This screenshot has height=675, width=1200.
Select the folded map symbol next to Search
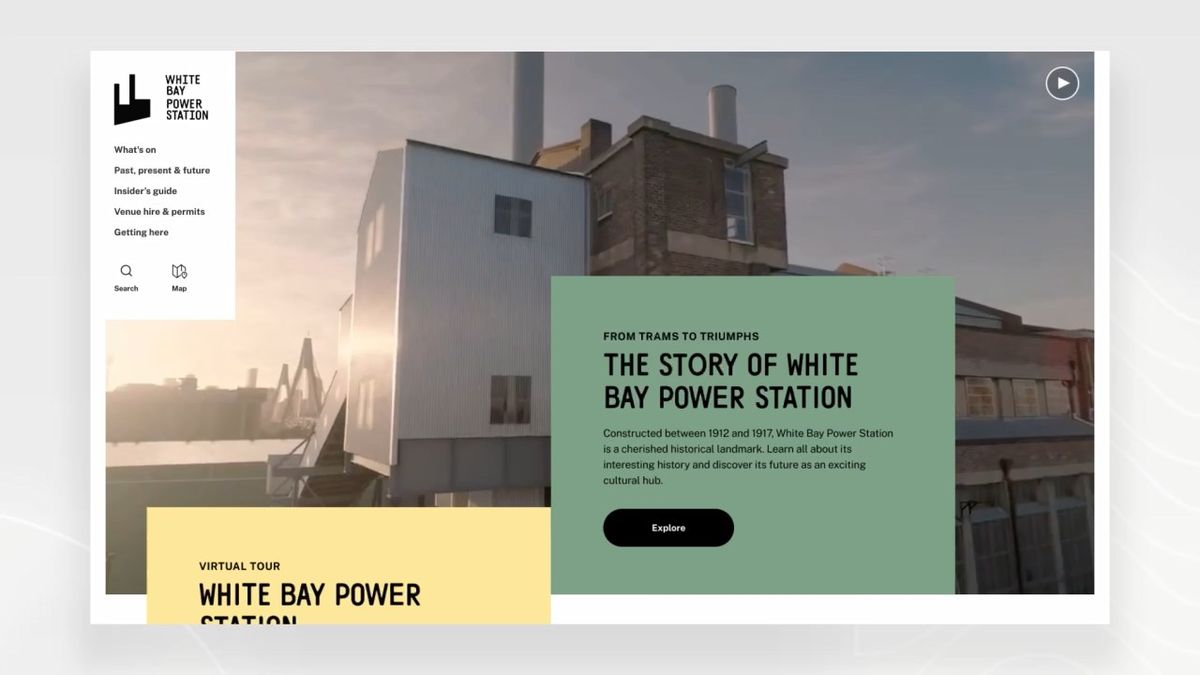(x=179, y=271)
